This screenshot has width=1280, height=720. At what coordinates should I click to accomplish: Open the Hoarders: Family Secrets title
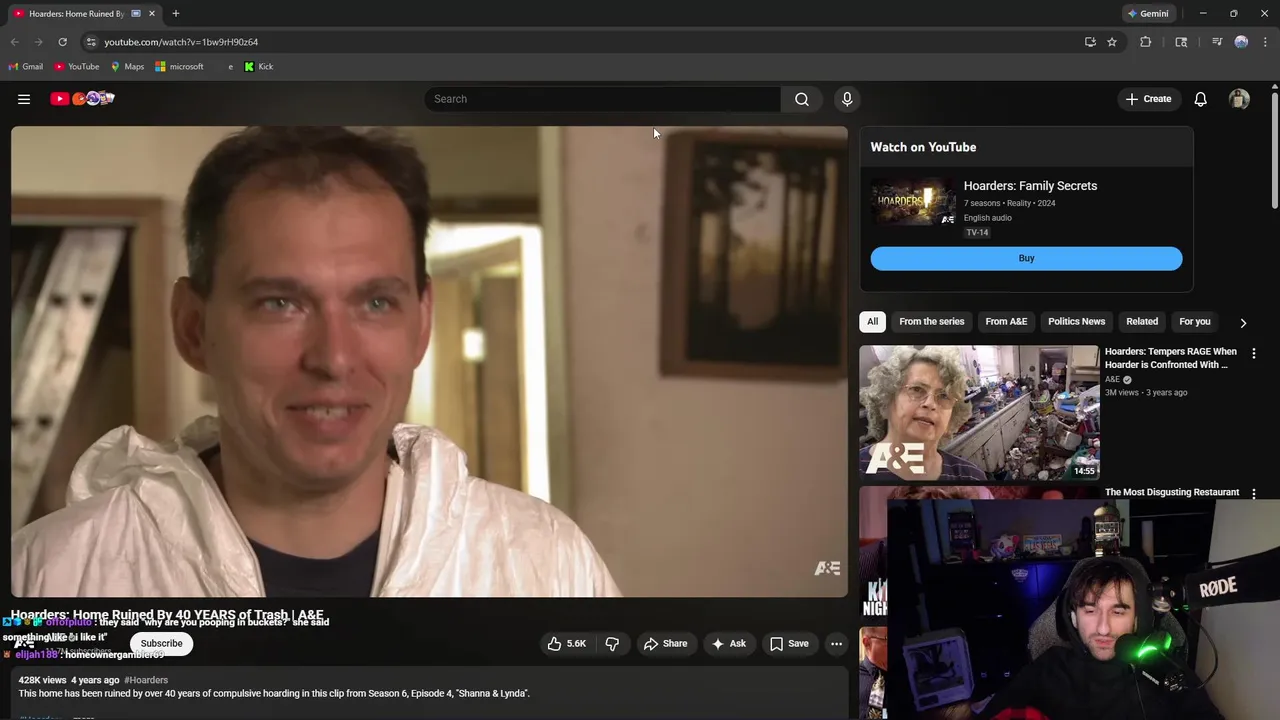1030,186
